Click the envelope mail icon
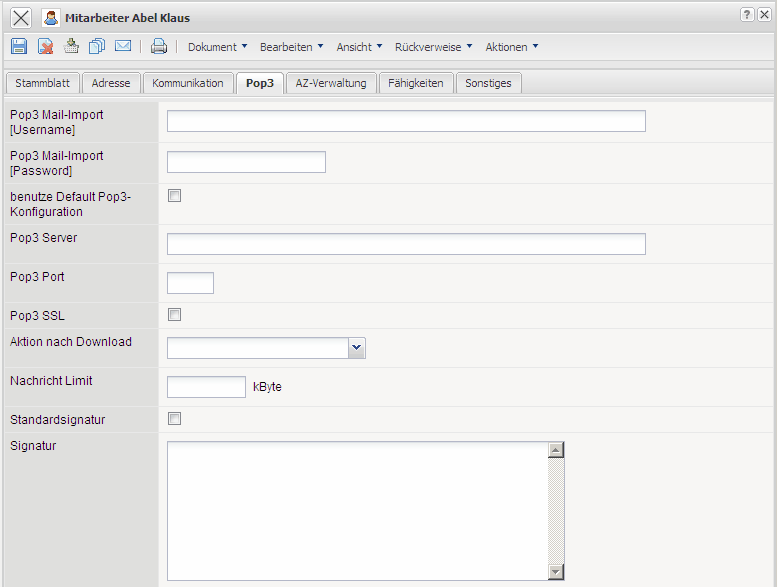 coord(123,46)
